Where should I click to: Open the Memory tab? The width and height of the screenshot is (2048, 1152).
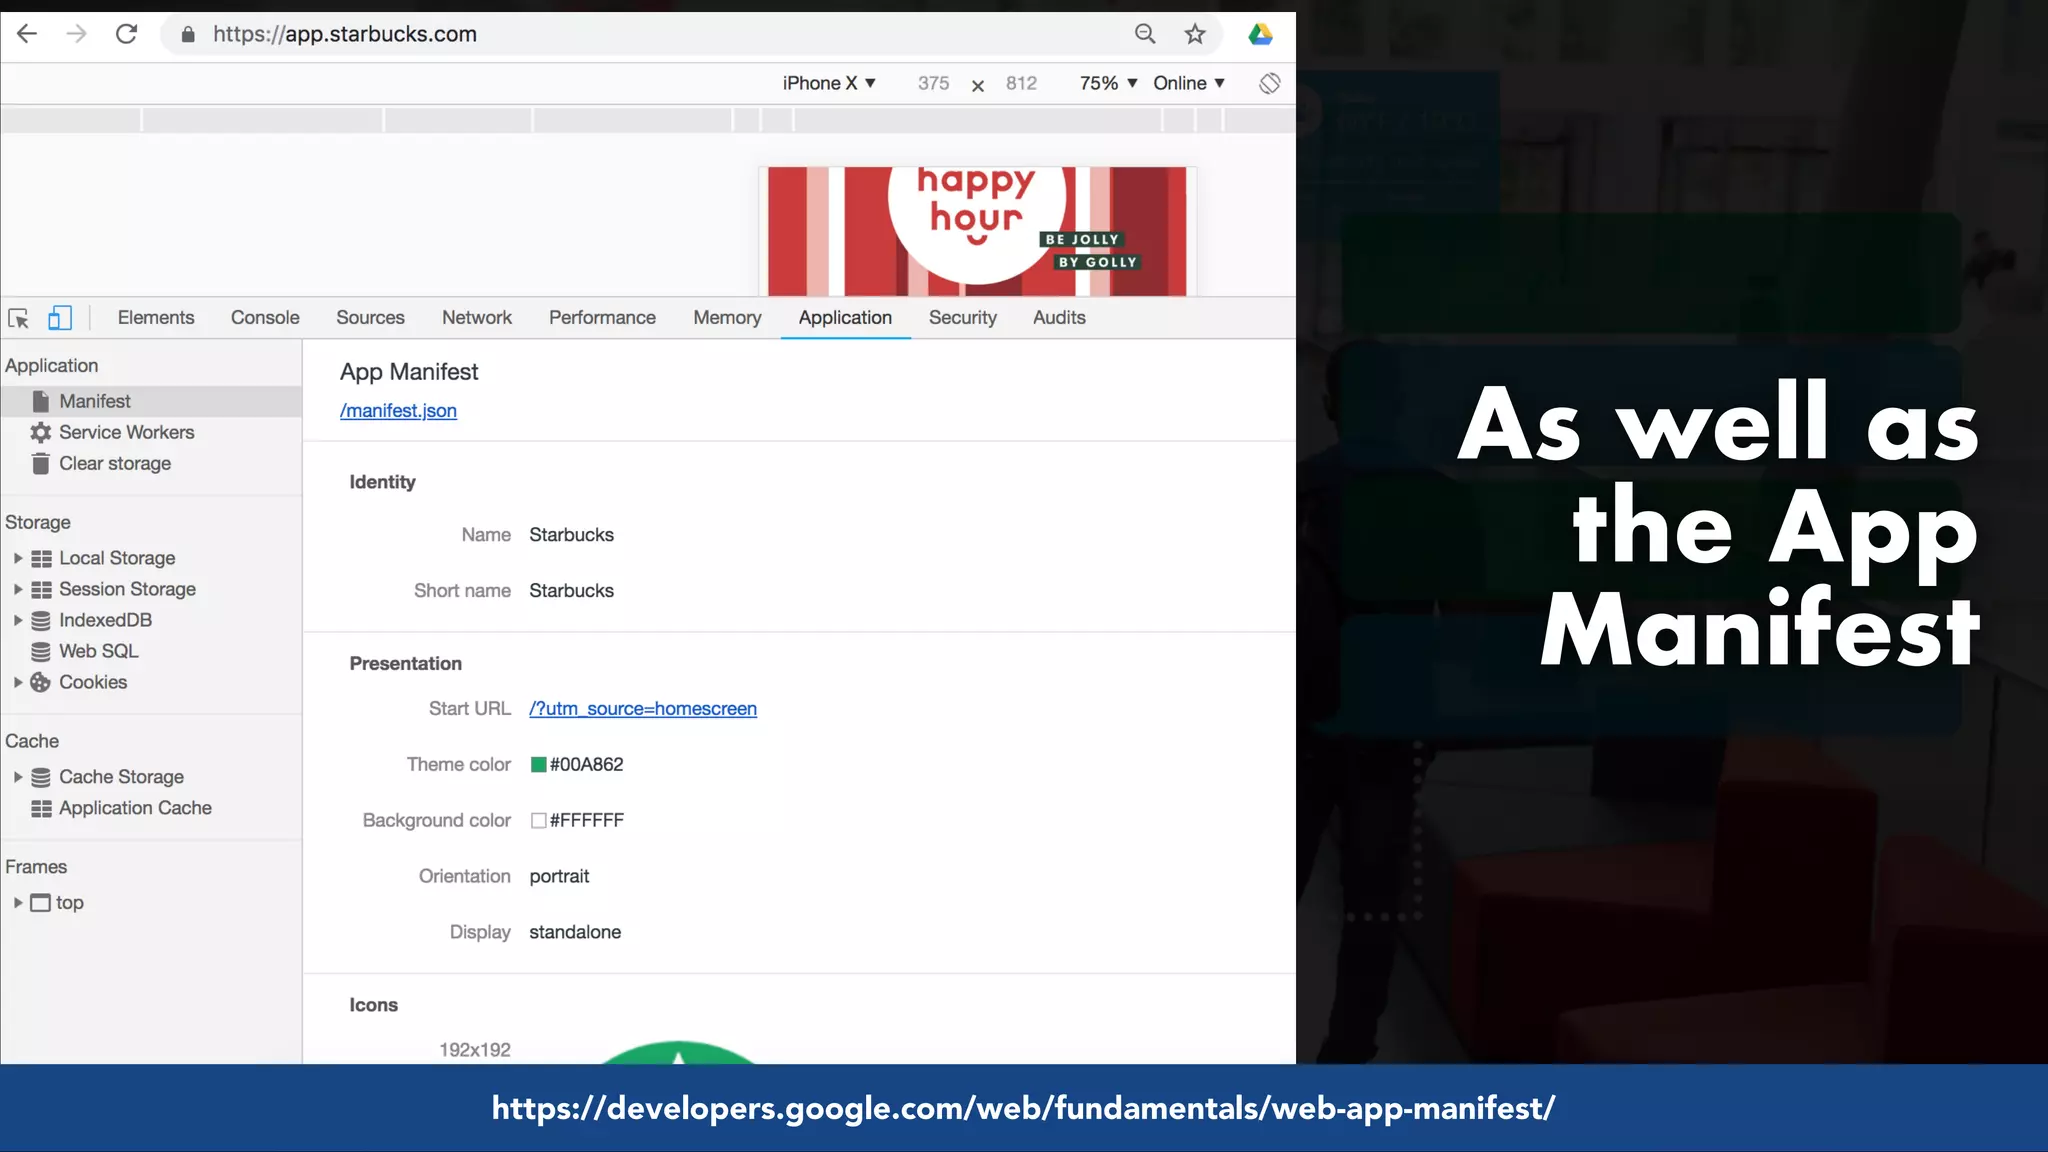(727, 318)
